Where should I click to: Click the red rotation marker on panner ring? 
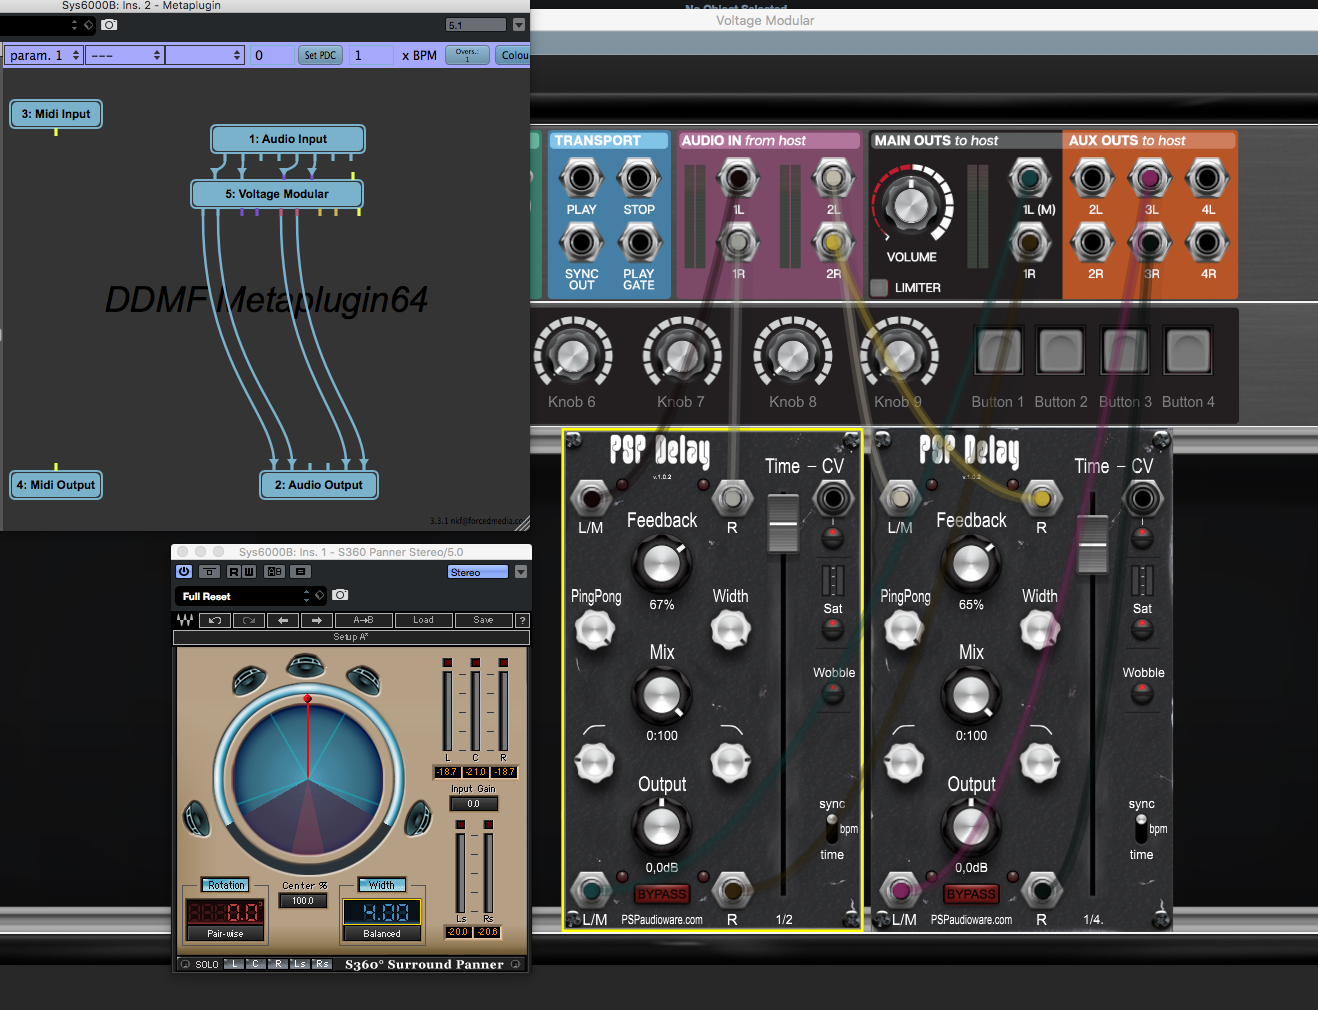pyautogui.click(x=307, y=698)
